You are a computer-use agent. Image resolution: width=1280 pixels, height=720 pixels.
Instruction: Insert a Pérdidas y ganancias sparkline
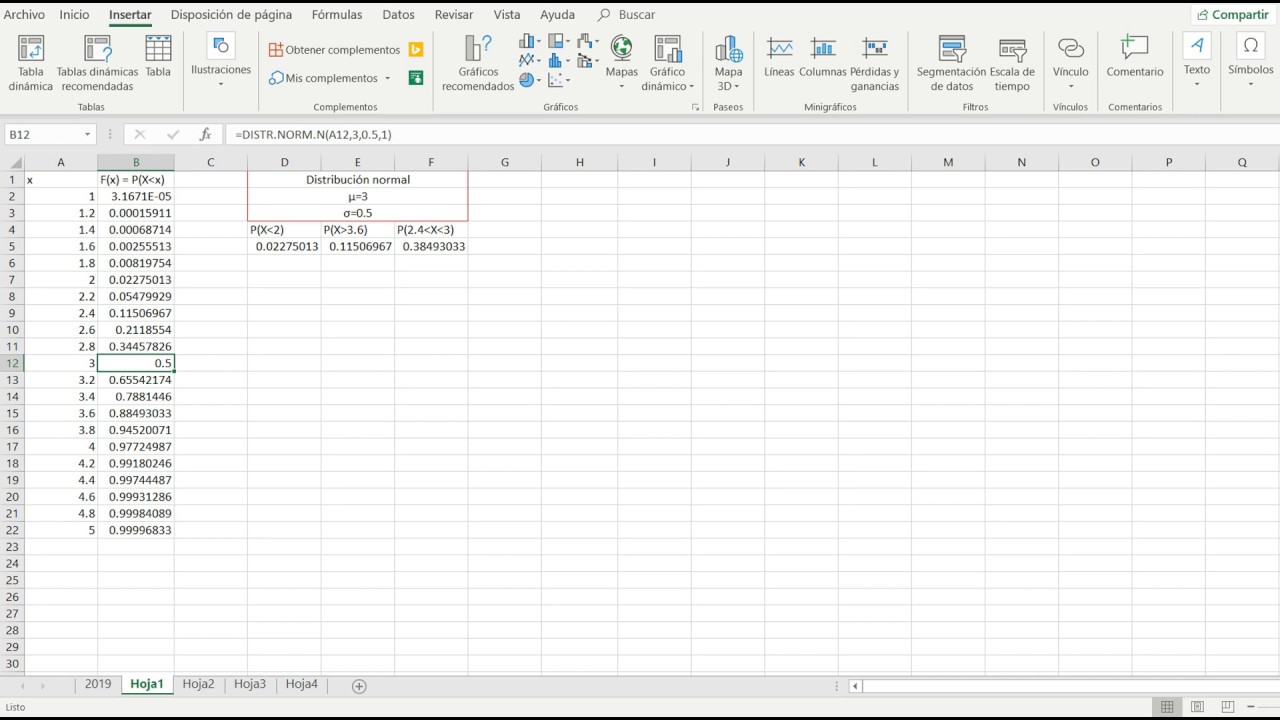(x=874, y=63)
